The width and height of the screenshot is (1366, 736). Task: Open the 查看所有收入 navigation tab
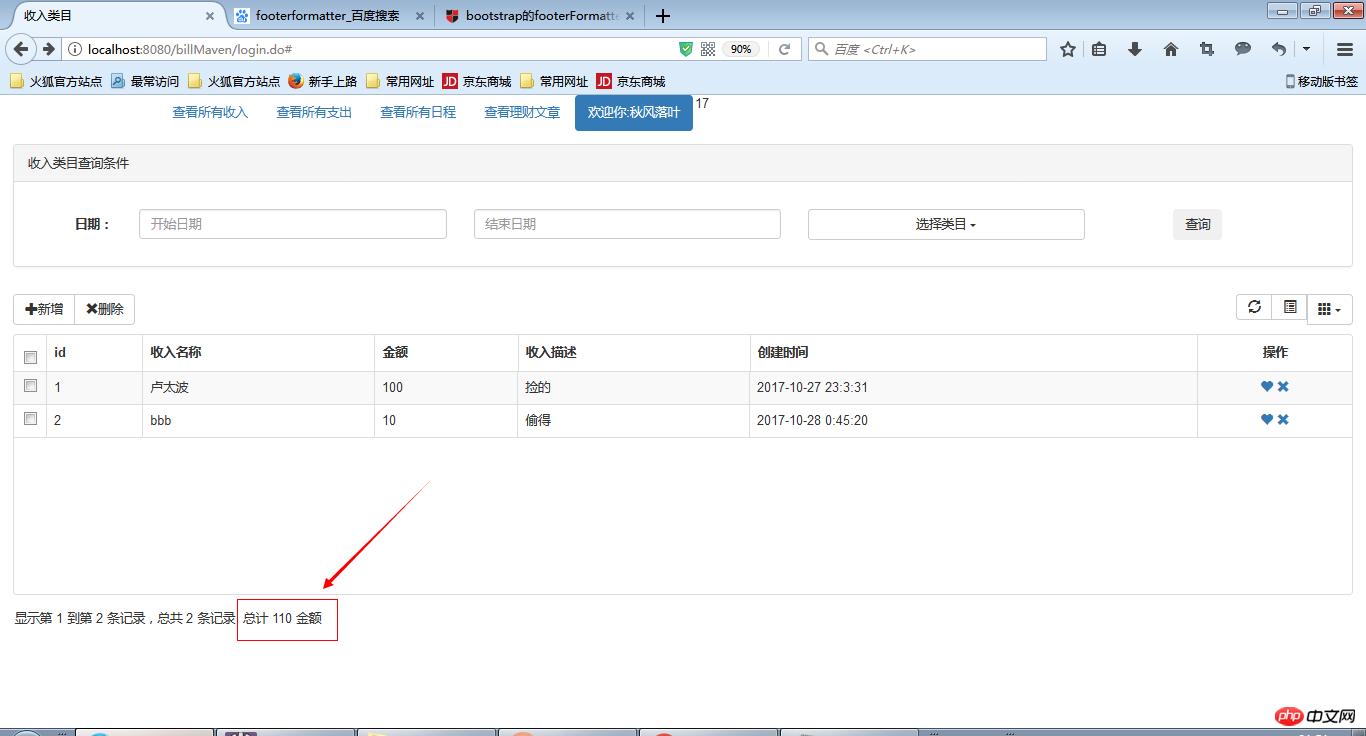210,112
